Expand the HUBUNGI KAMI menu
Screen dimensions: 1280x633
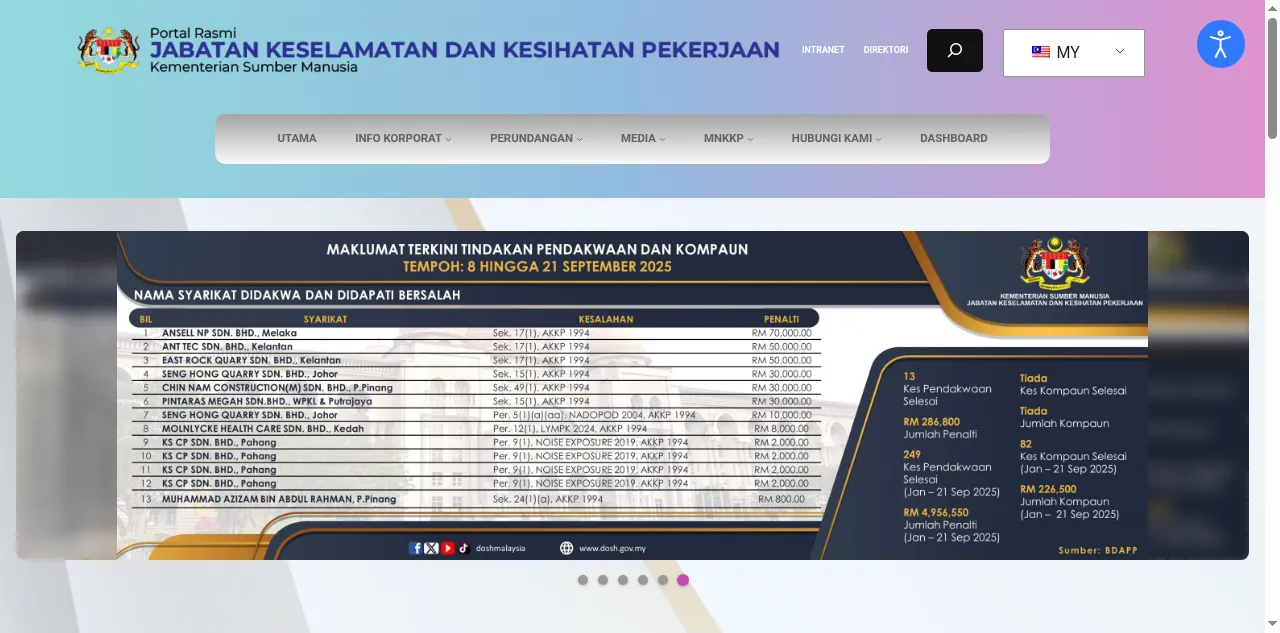(836, 139)
